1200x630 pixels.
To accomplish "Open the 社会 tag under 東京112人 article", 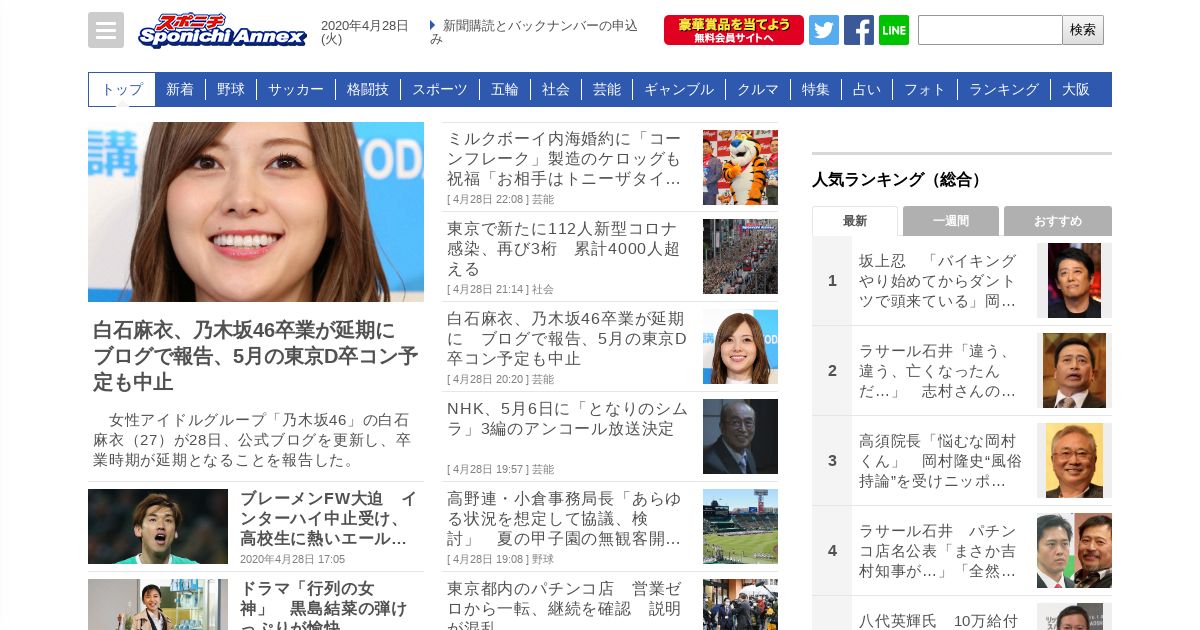I will click(x=543, y=289).
